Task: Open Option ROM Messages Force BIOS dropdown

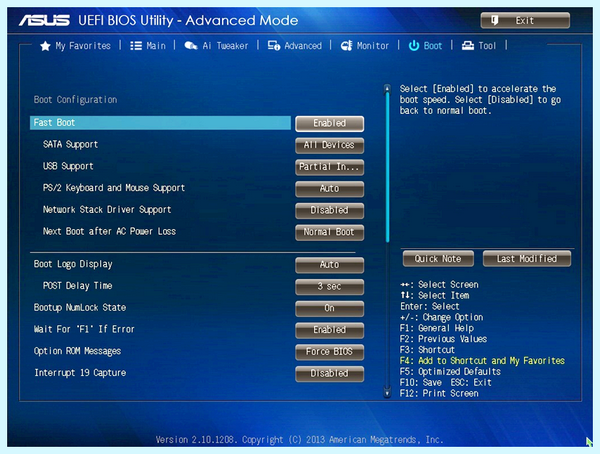Action: [329, 352]
